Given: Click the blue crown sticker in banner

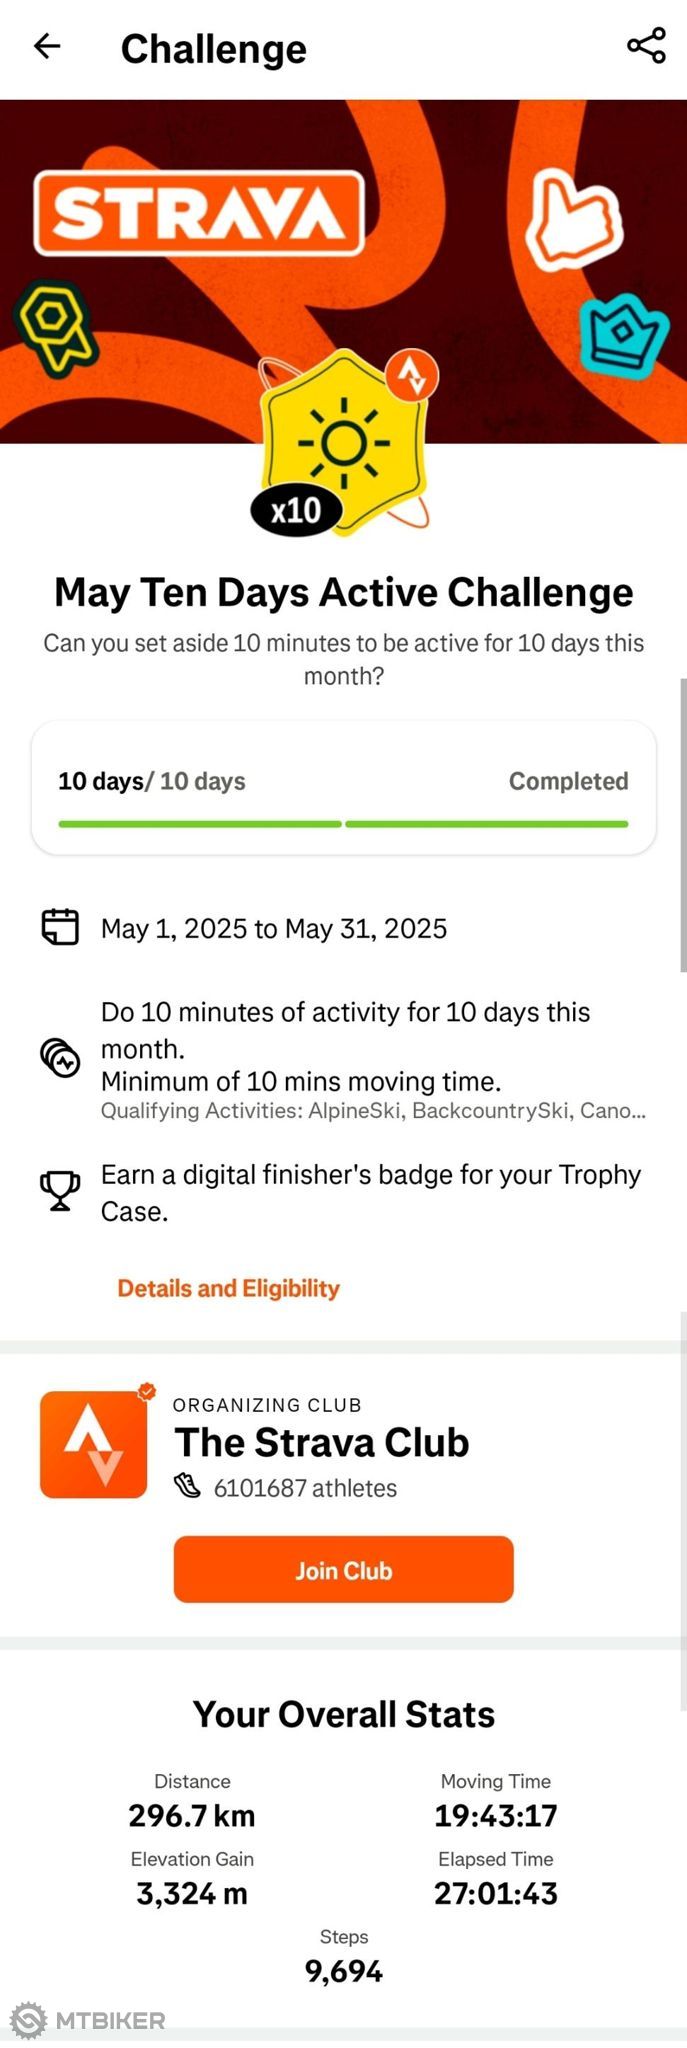Looking at the screenshot, I should click(x=623, y=336).
